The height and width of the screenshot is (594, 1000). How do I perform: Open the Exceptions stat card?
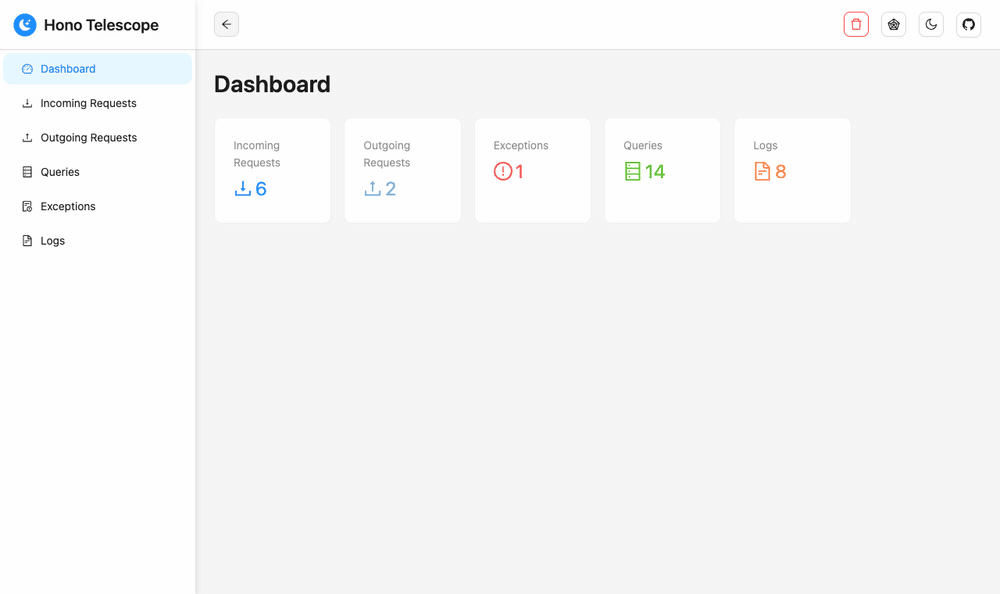(x=533, y=170)
